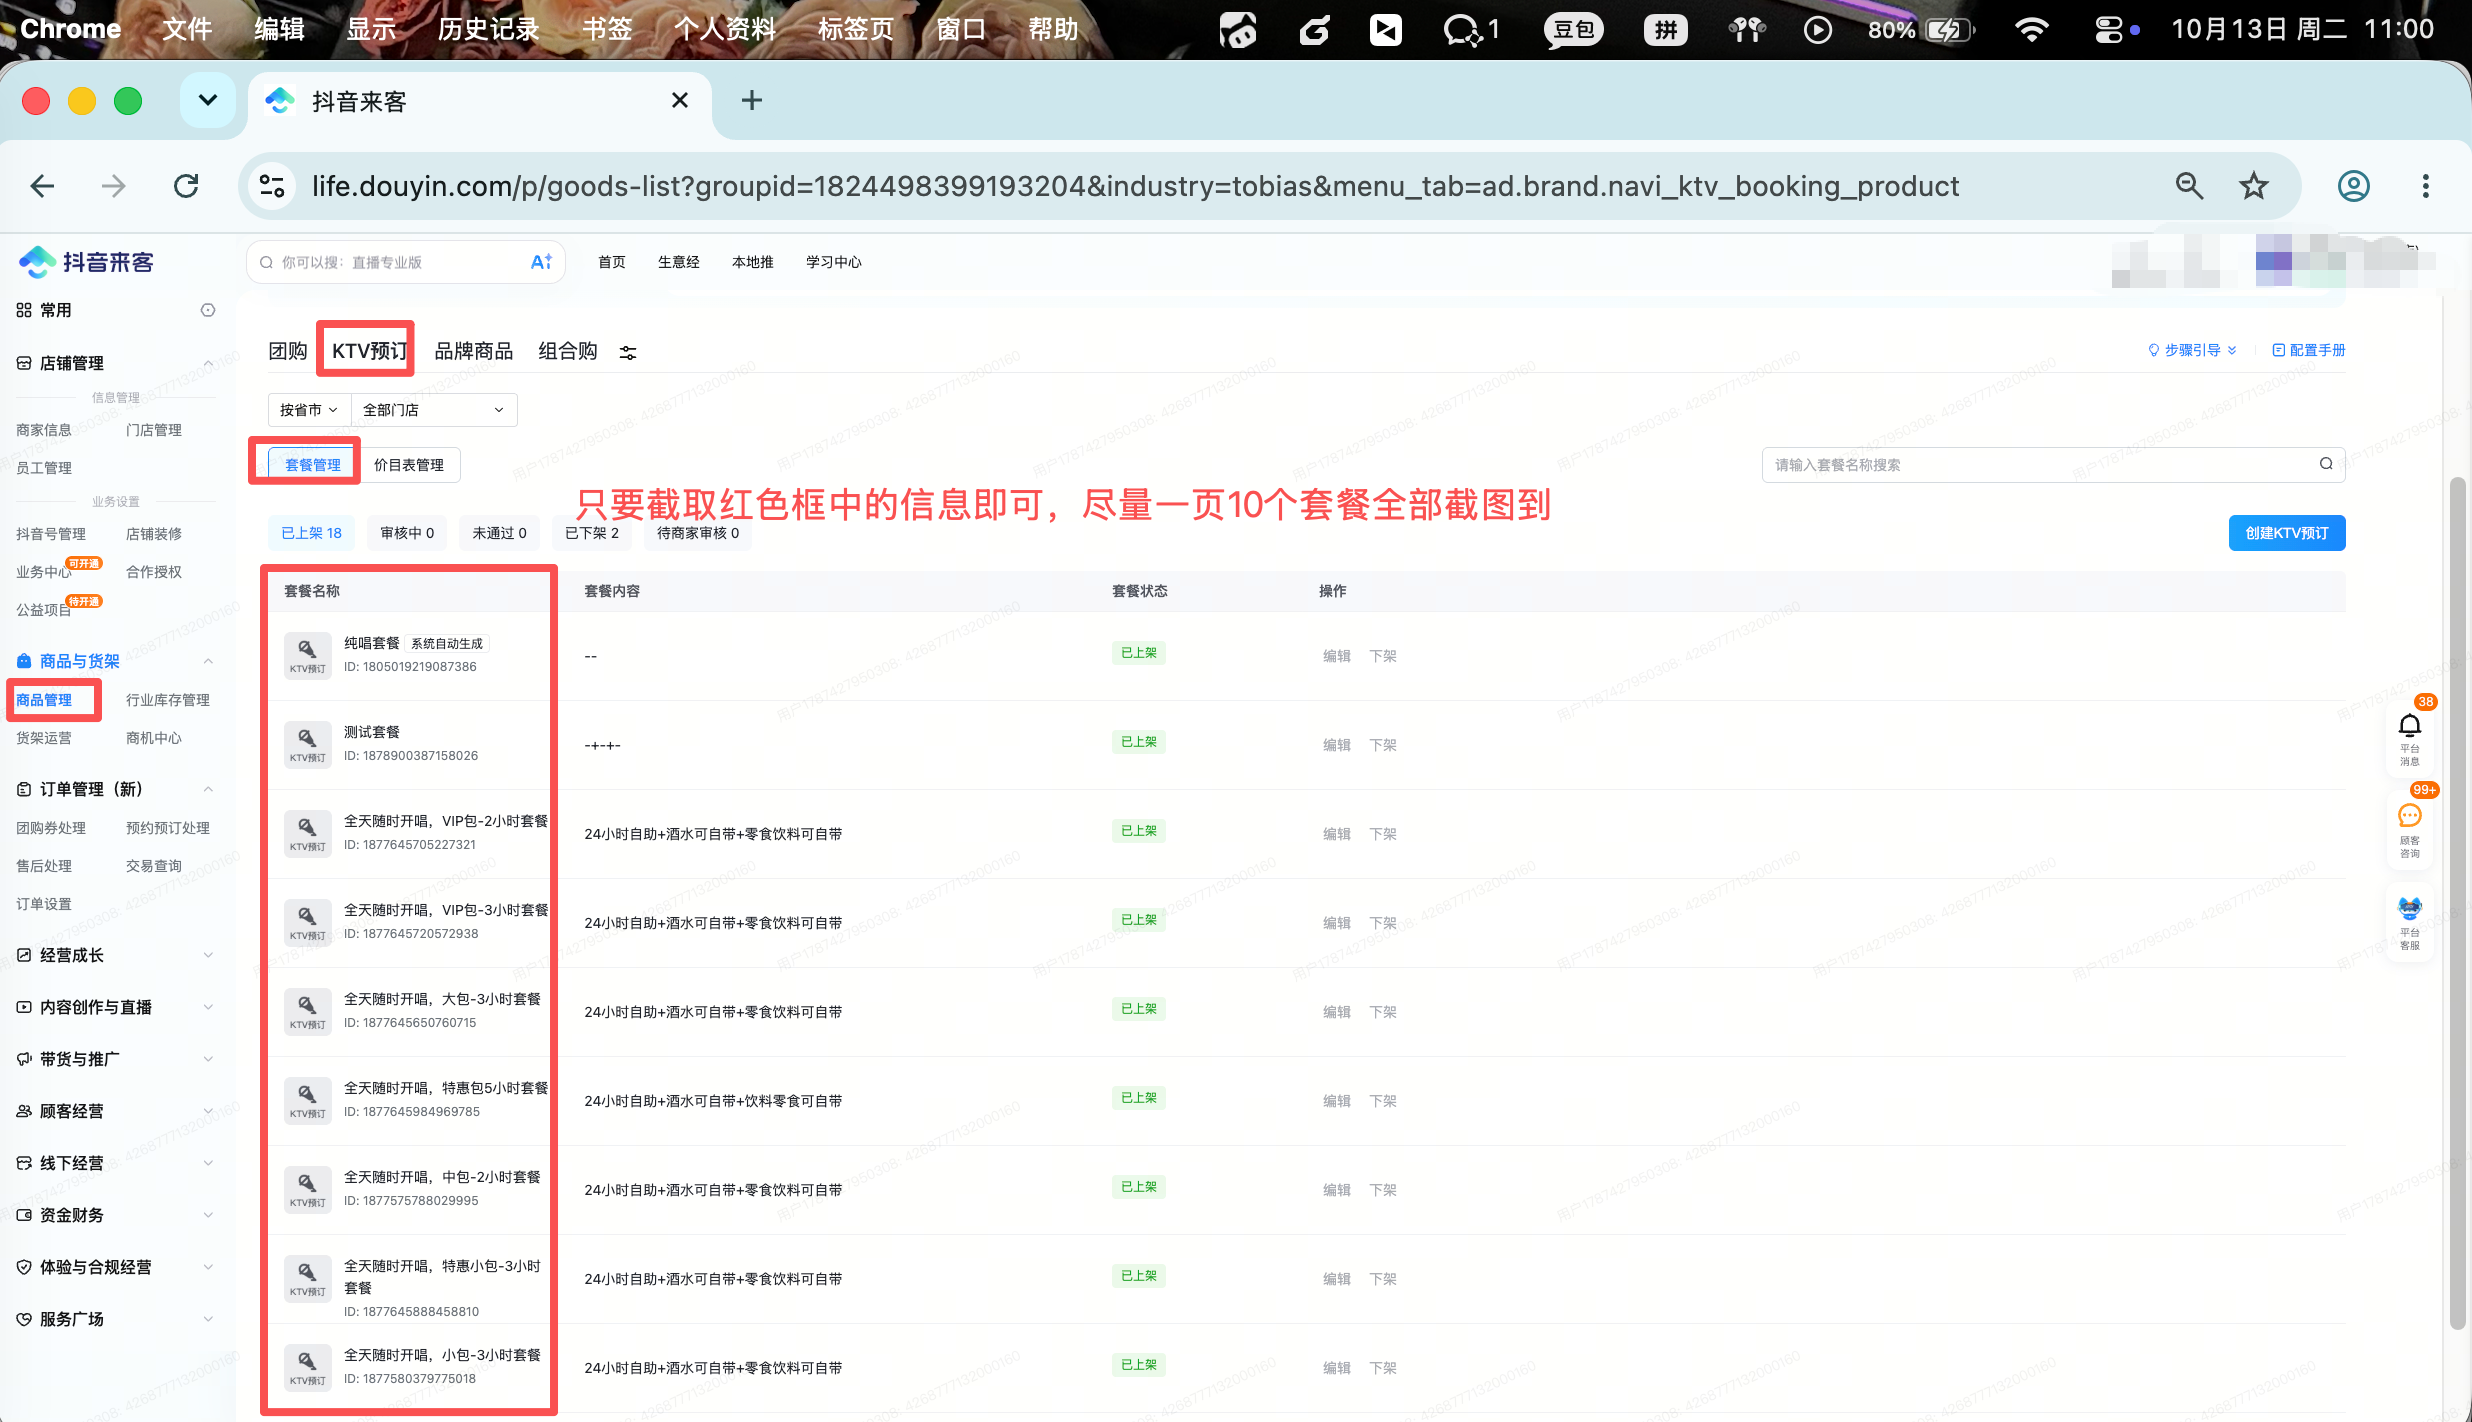This screenshot has width=2472, height=1422.
Task: Click 编辑 for 测试套餐 row
Action: pos(1337,745)
